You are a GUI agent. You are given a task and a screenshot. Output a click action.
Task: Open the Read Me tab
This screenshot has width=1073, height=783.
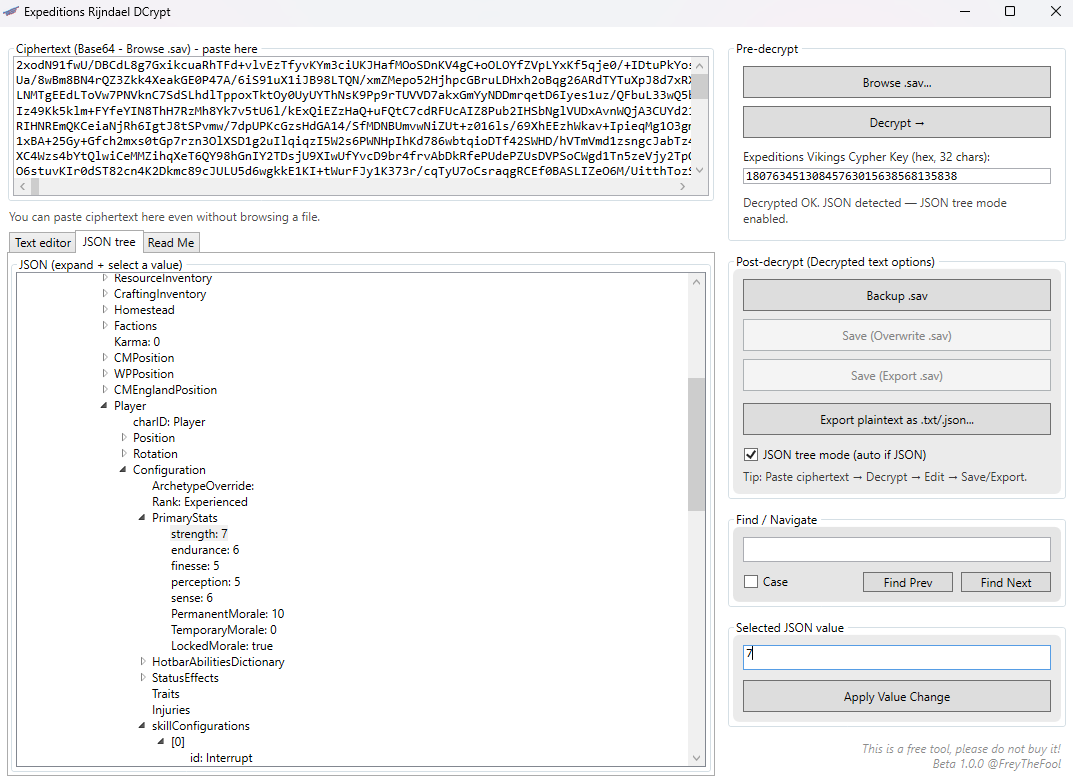[x=171, y=242]
